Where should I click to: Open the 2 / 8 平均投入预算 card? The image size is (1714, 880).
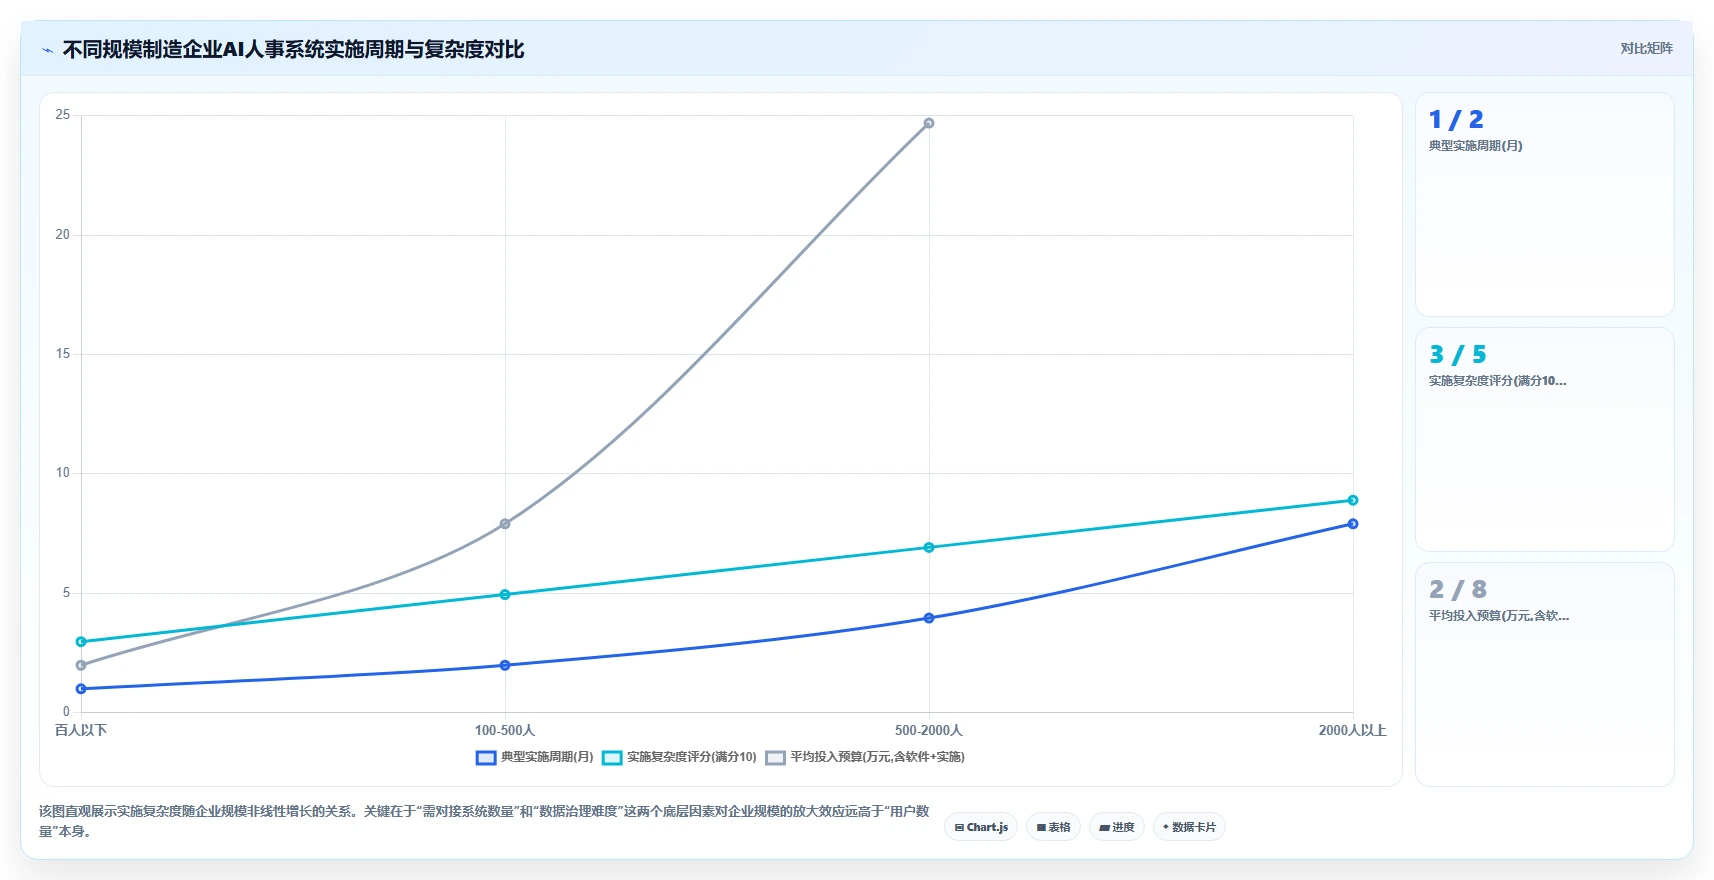click(x=1545, y=675)
